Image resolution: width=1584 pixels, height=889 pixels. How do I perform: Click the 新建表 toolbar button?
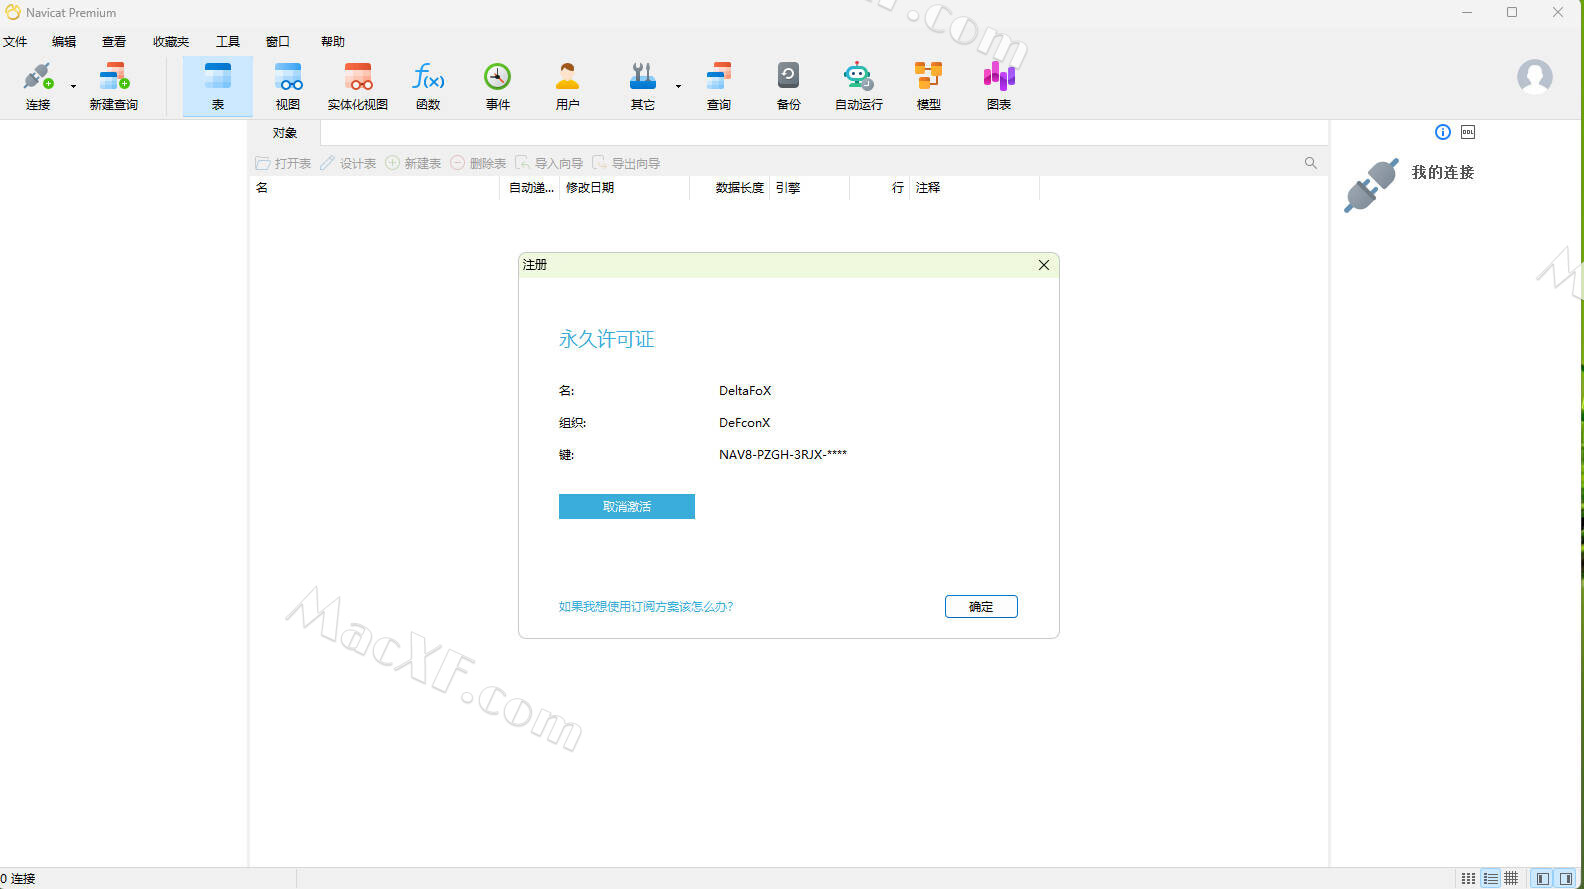tap(413, 163)
